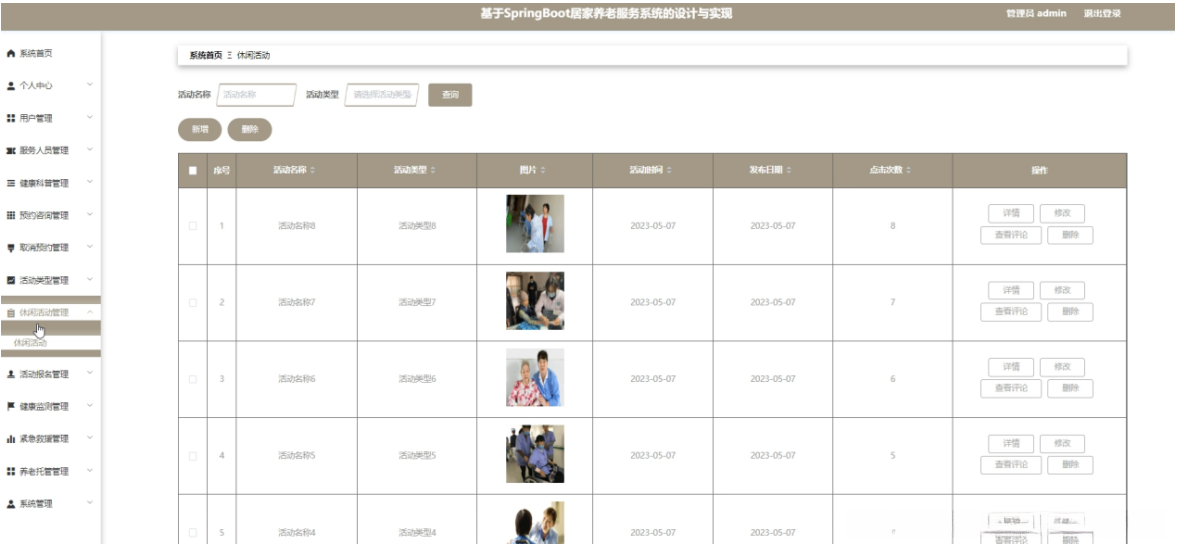Image resolution: width=1179 pixels, height=545 pixels.
Task: Click 退出登录 to log out
Action: (x=1102, y=14)
